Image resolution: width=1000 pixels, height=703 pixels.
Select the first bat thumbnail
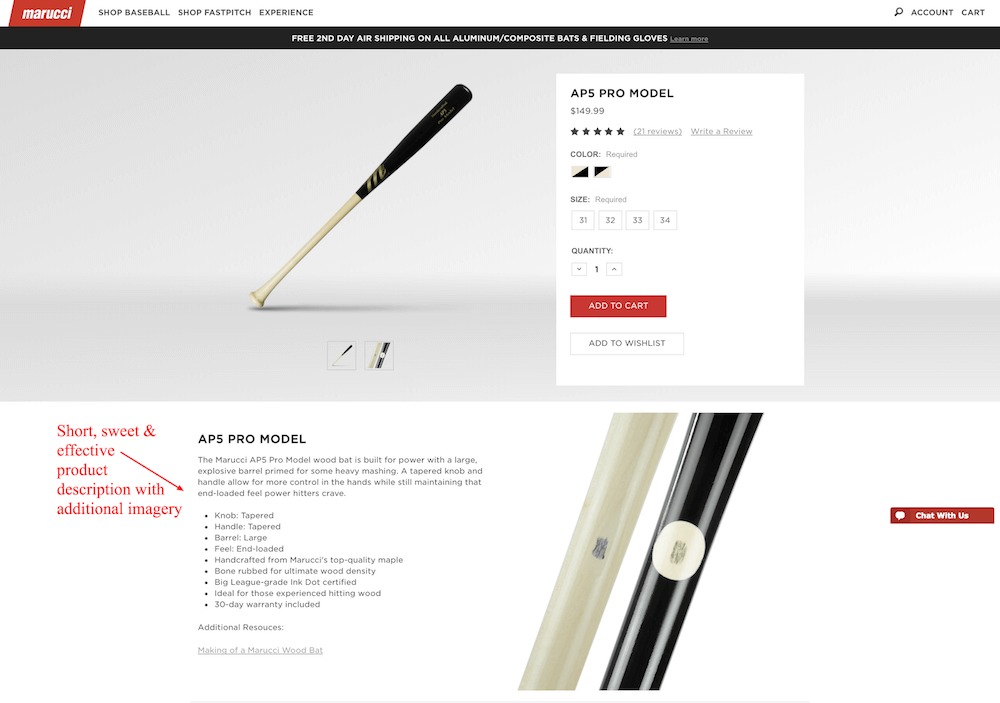342,355
